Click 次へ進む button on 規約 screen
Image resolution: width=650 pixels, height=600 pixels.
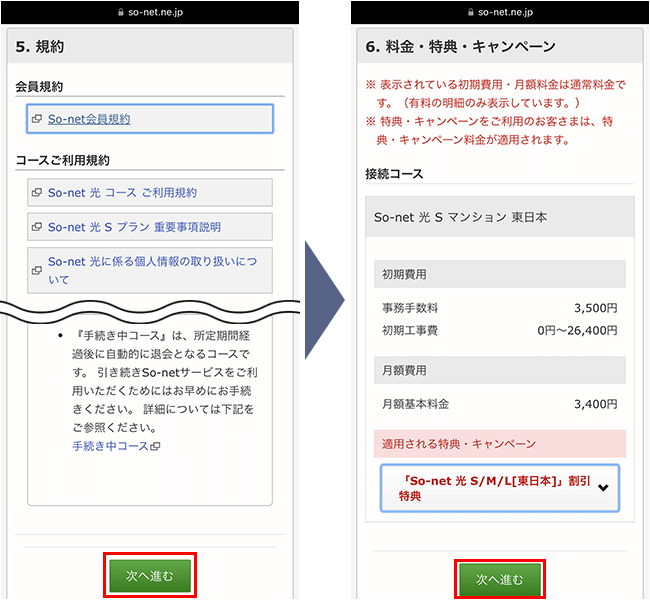click(150, 576)
